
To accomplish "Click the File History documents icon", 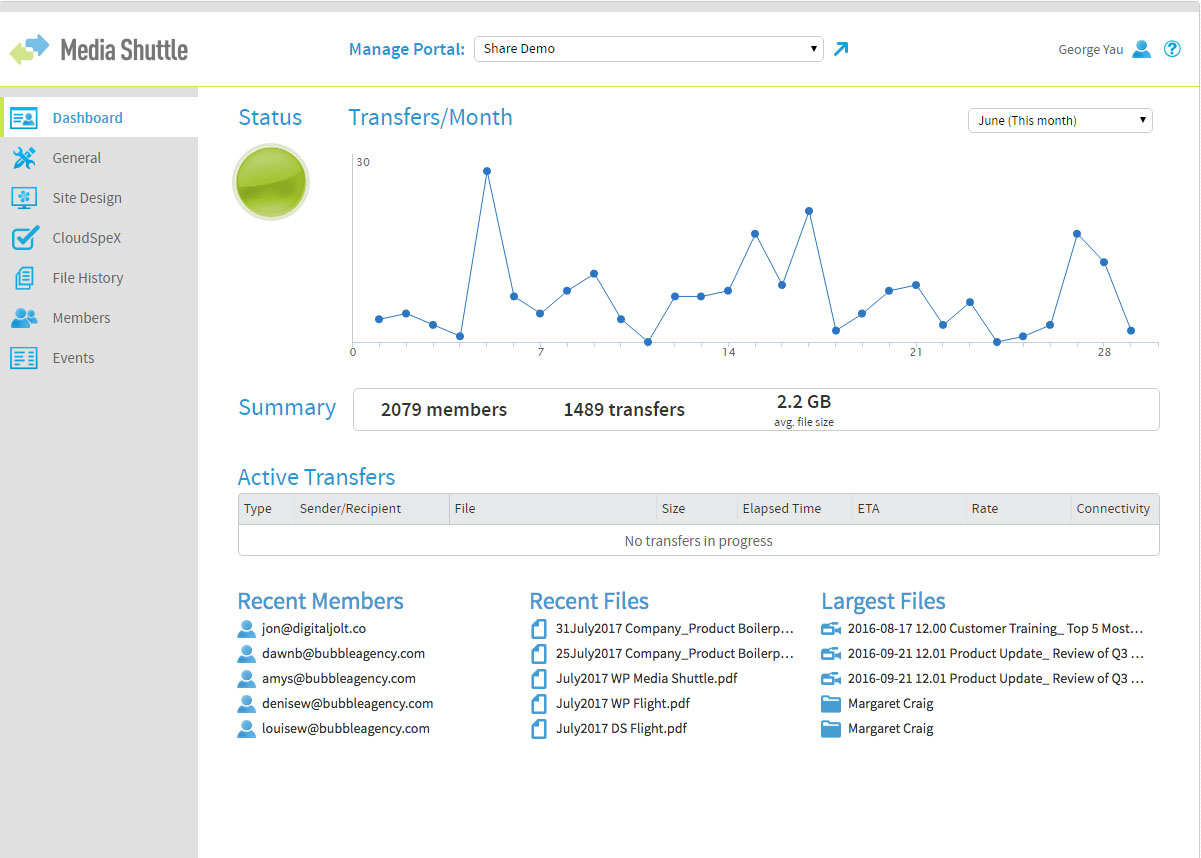I will click(x=24, y=278).
